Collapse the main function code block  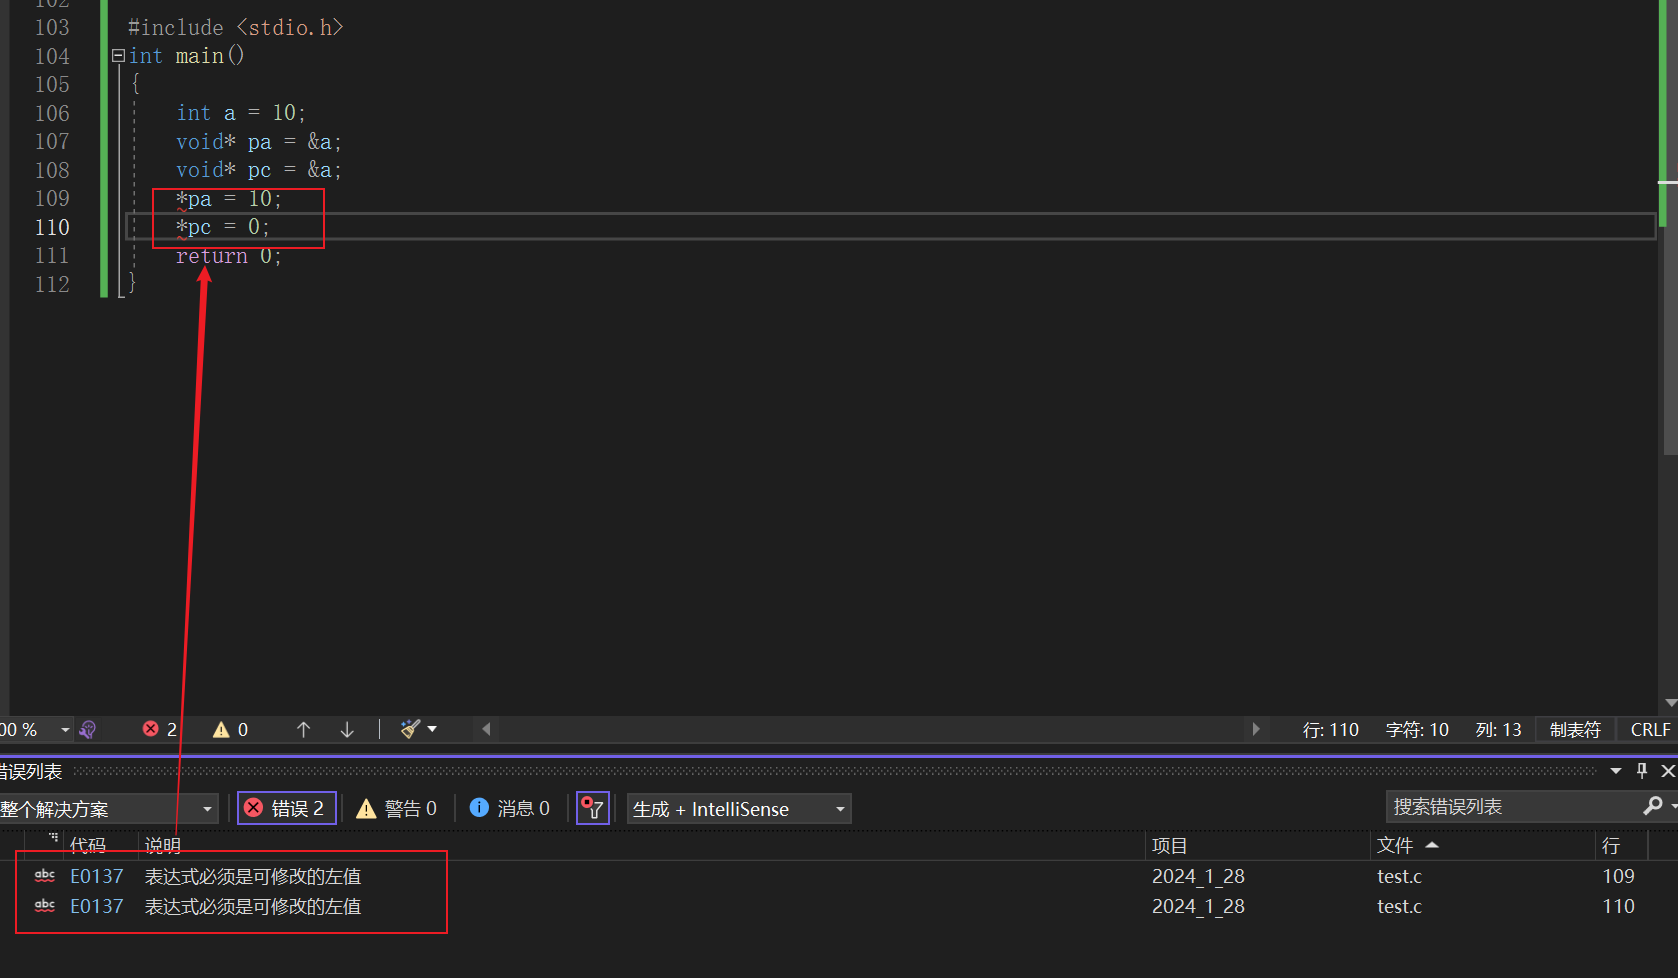coord(118,56)
